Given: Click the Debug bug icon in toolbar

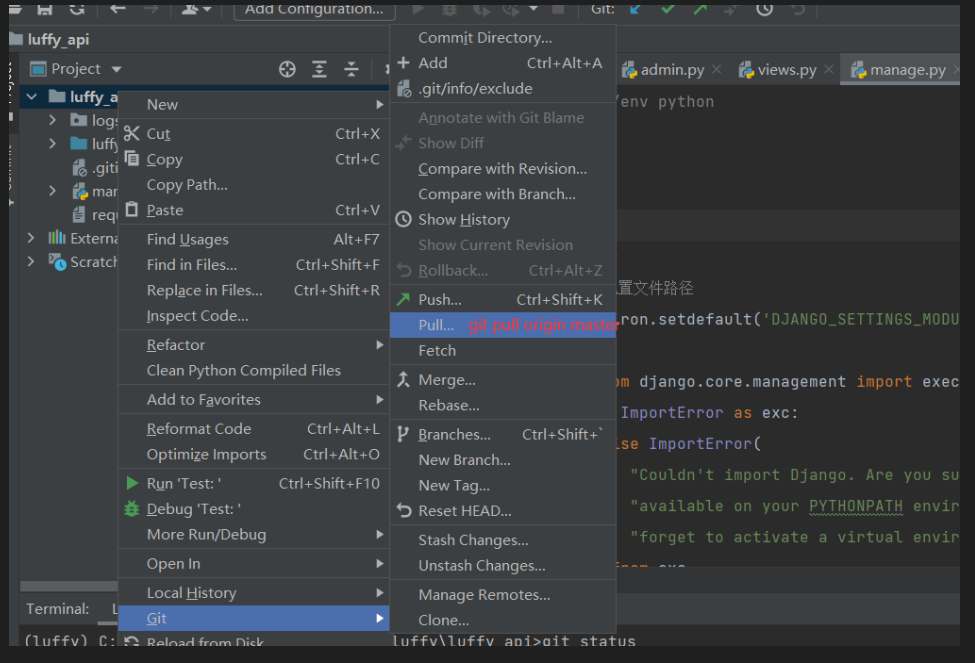Looking at the screenshot, I should 449,9.
